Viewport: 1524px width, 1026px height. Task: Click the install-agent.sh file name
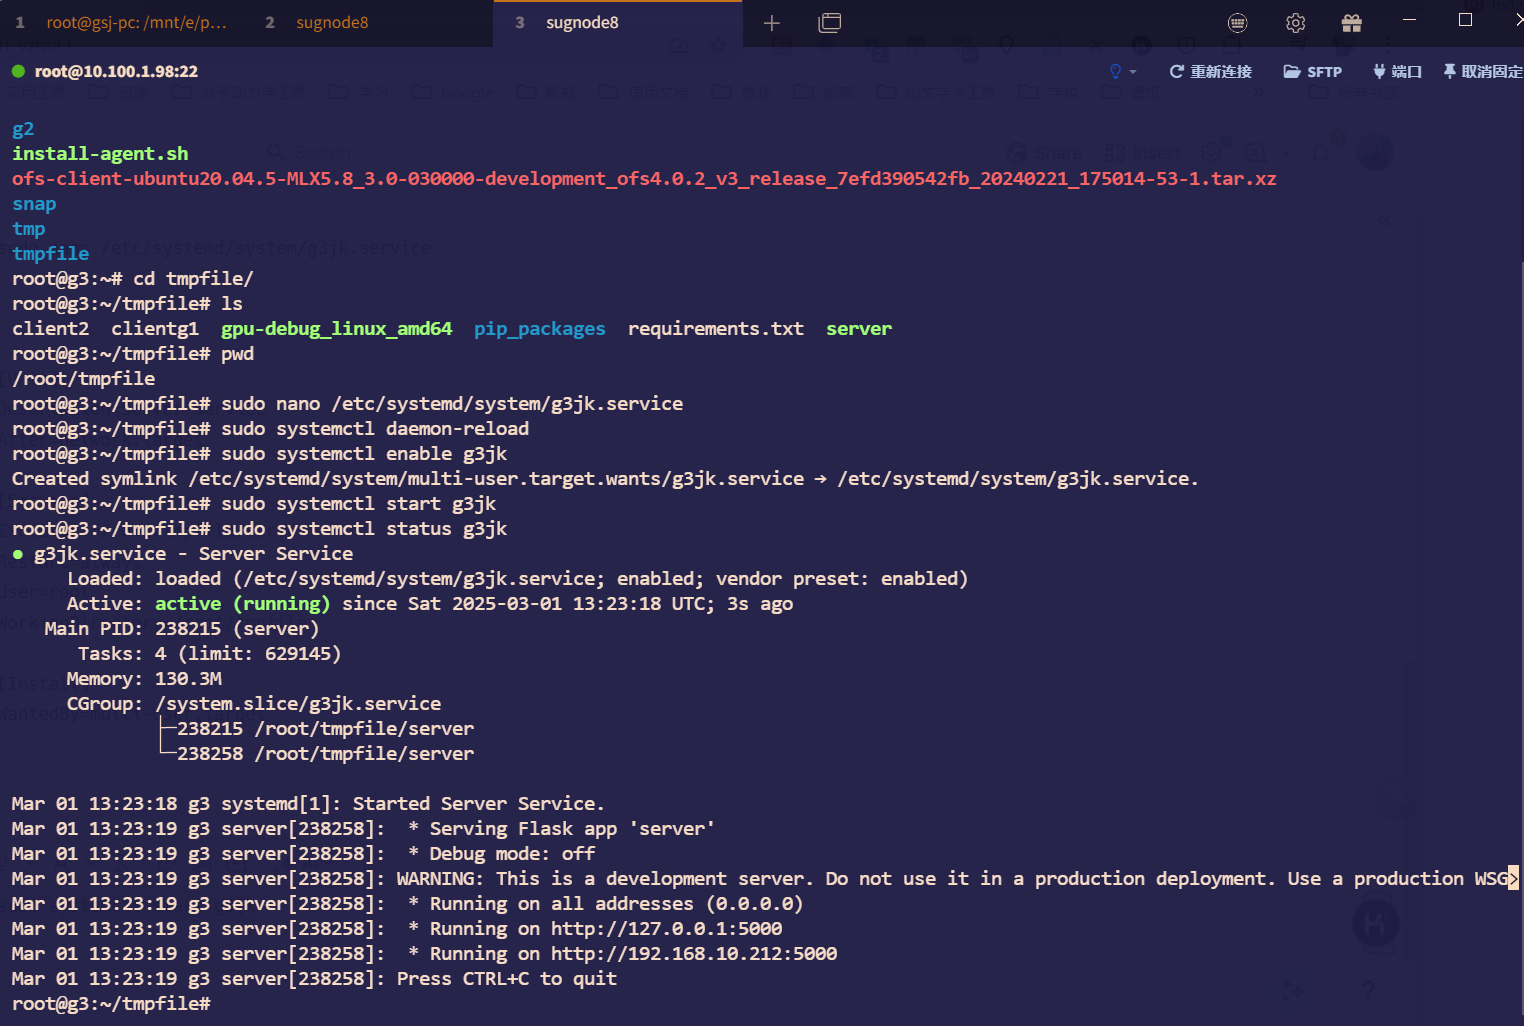pos(100,153)
